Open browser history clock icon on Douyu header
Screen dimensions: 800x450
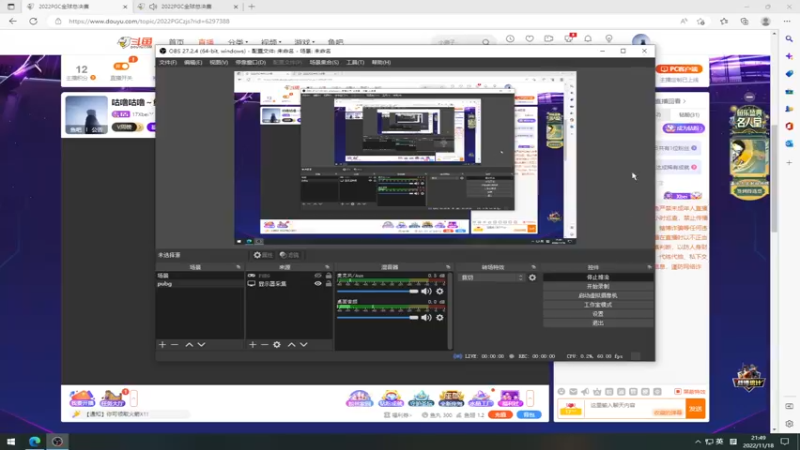tap(510, 39)
